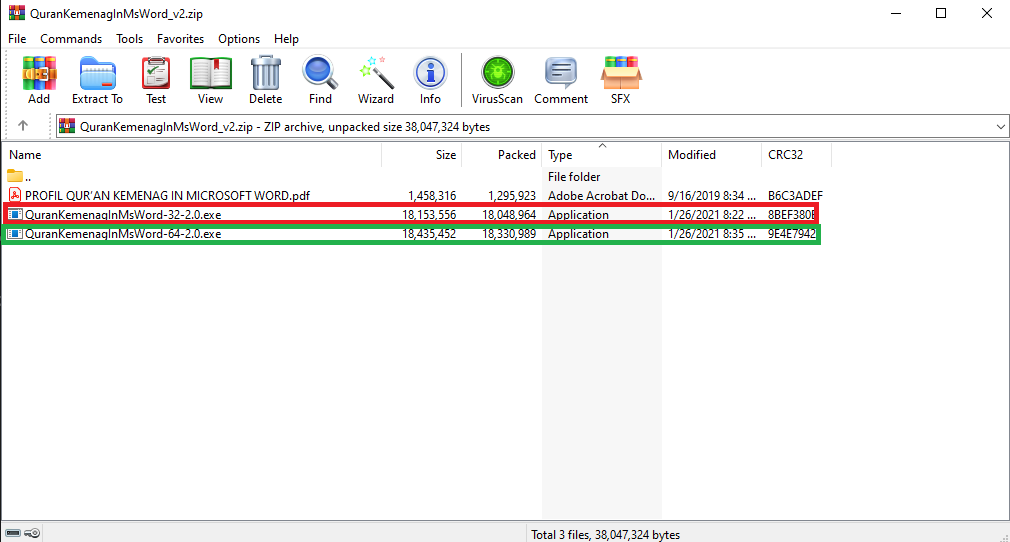The image size is (1010, 542).
Task: Close the WinRAR window
Action: (x=987, y=13)
